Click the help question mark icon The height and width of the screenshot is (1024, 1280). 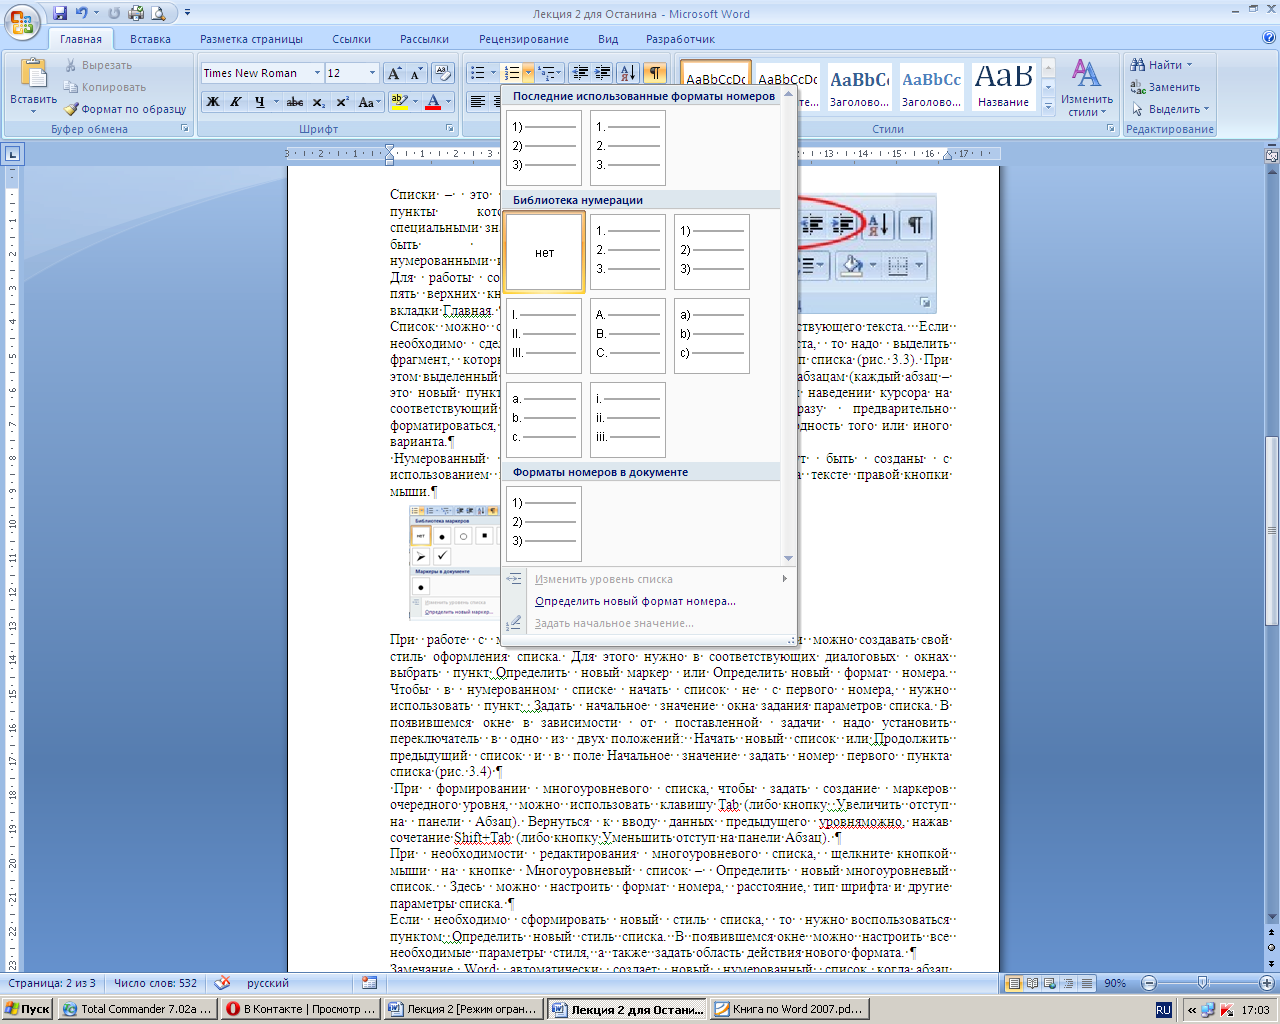pyautogui.click(x=1268, y=39)
